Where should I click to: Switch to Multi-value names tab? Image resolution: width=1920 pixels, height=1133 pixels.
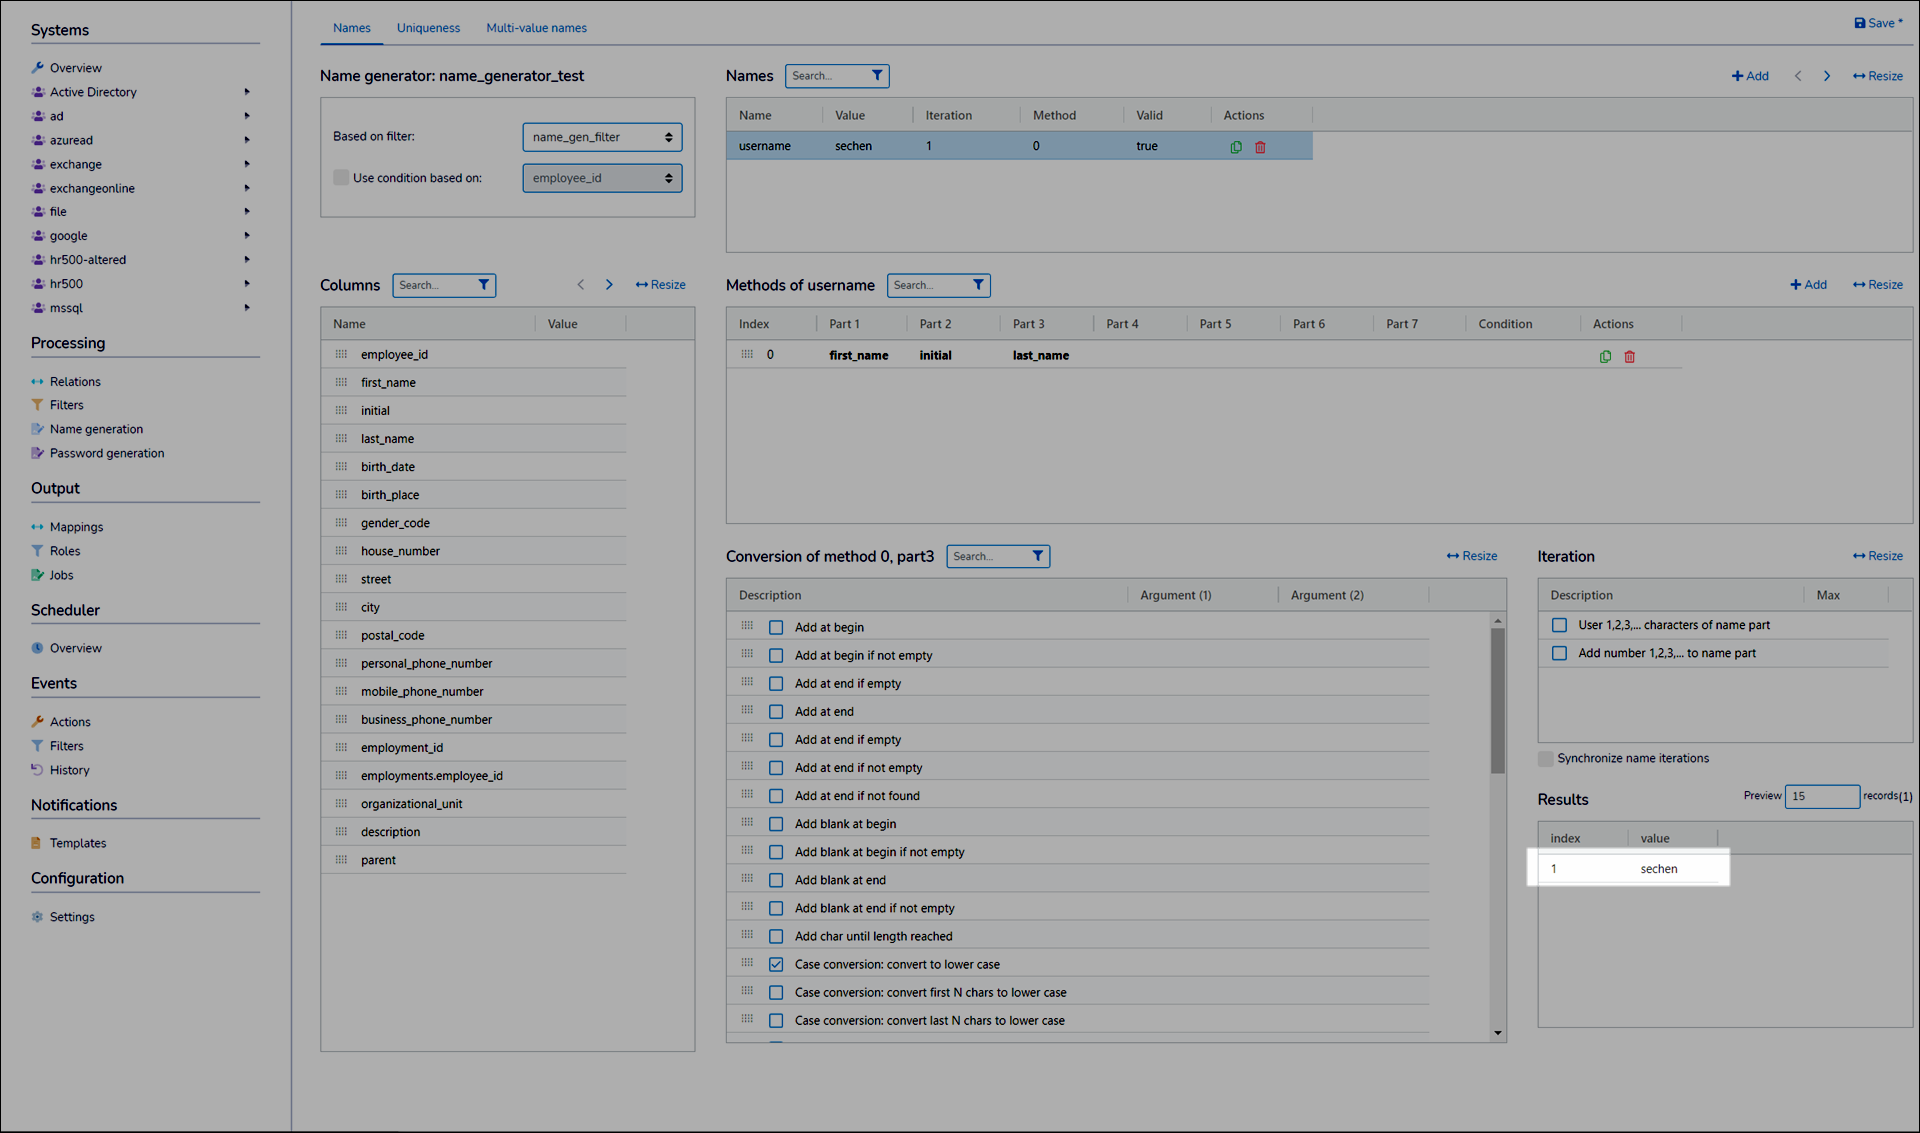point(537,28)
